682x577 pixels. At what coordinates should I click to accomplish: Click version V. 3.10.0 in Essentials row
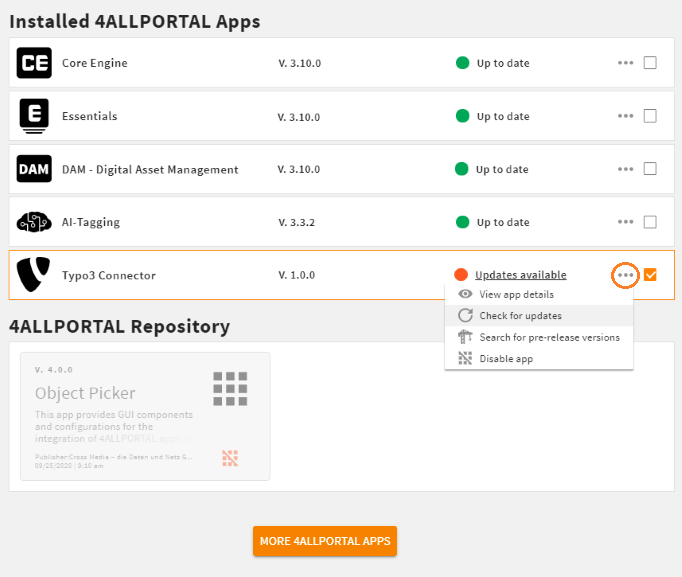(x=299, y=117)
